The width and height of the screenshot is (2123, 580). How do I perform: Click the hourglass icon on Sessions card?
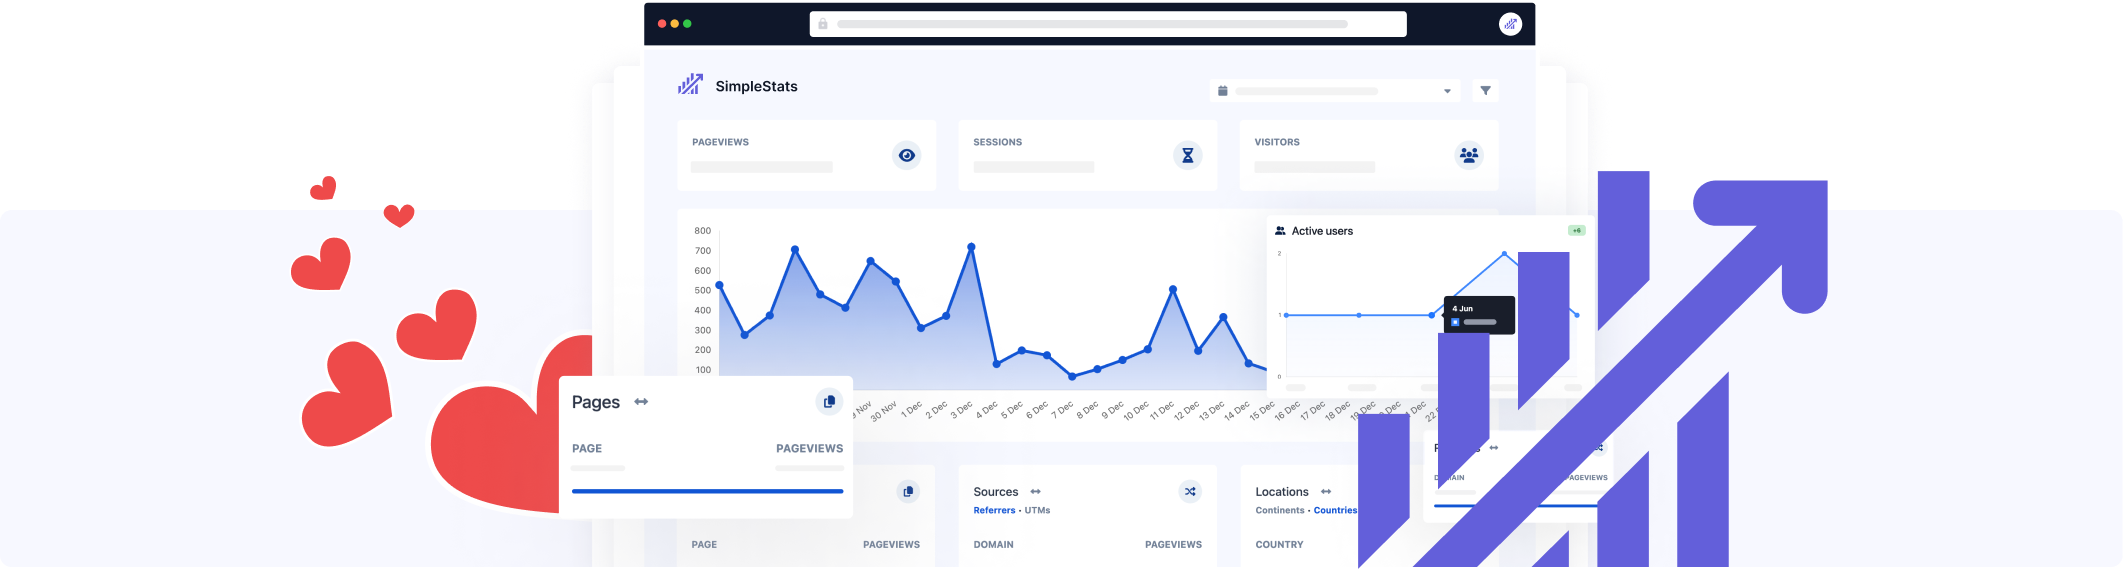(x=1187, y=155)
